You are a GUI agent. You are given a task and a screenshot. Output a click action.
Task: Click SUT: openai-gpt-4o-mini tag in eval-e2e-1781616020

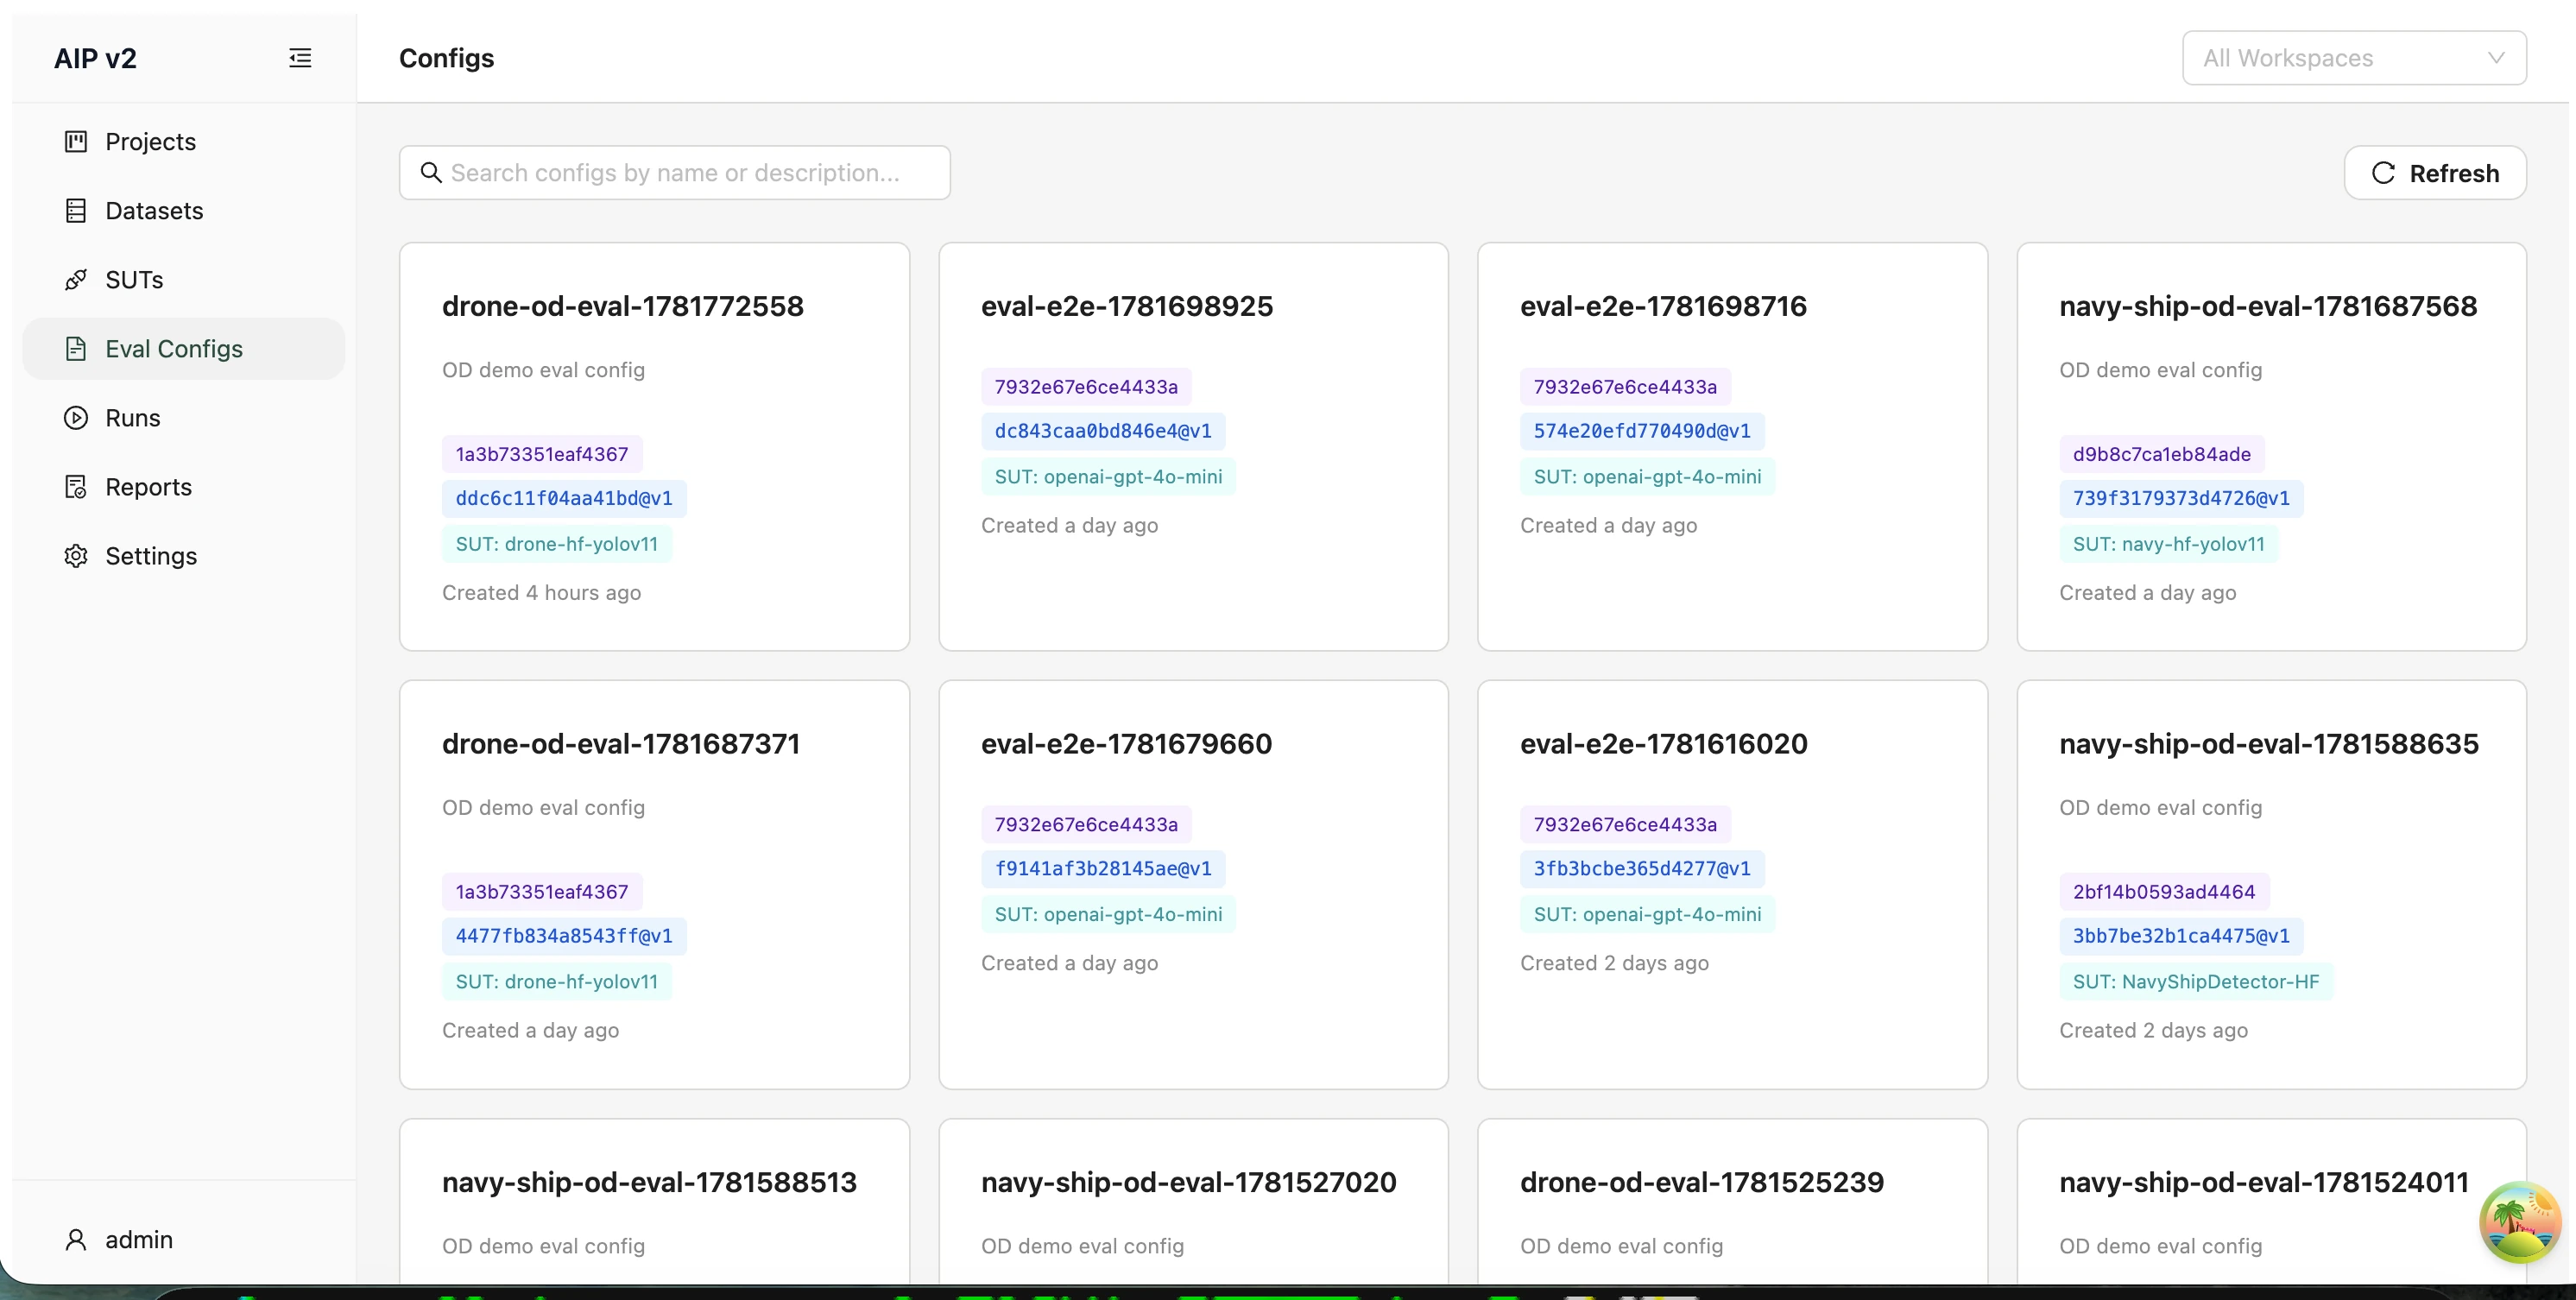(1647, 915)
